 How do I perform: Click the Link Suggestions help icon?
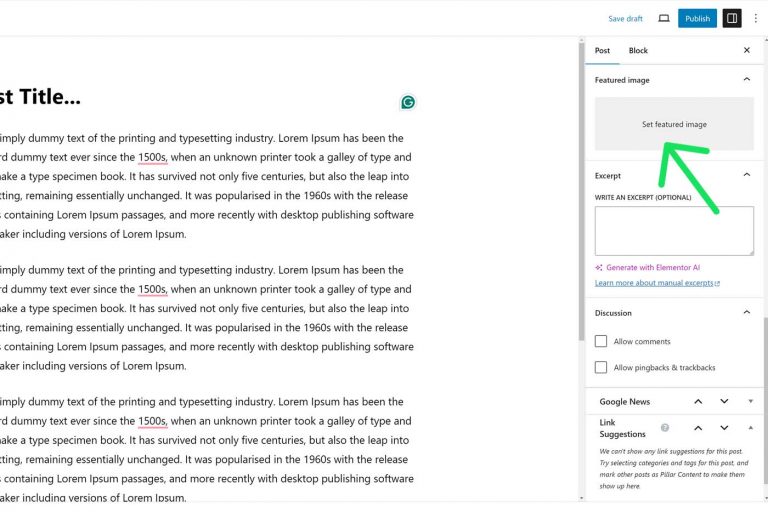pos(665,427)
